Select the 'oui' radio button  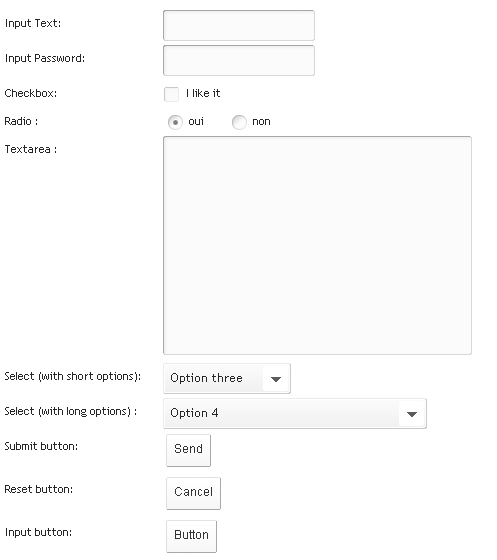coord(175,122)
